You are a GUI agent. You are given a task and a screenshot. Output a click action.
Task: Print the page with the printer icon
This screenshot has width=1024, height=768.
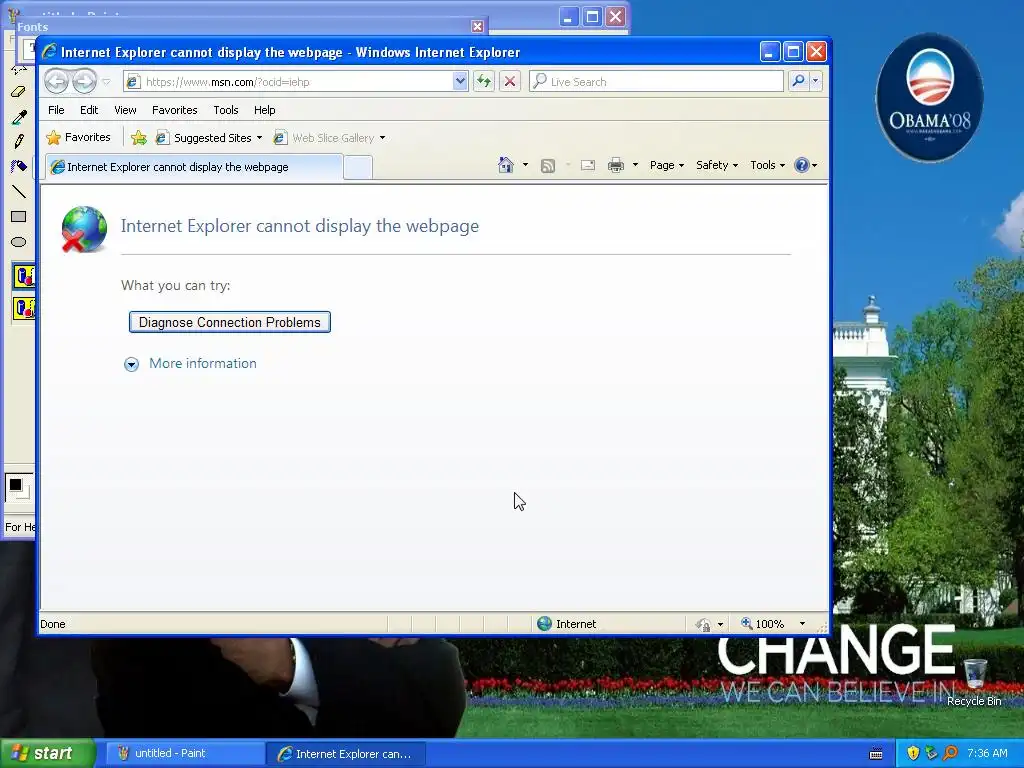point(616,165)
